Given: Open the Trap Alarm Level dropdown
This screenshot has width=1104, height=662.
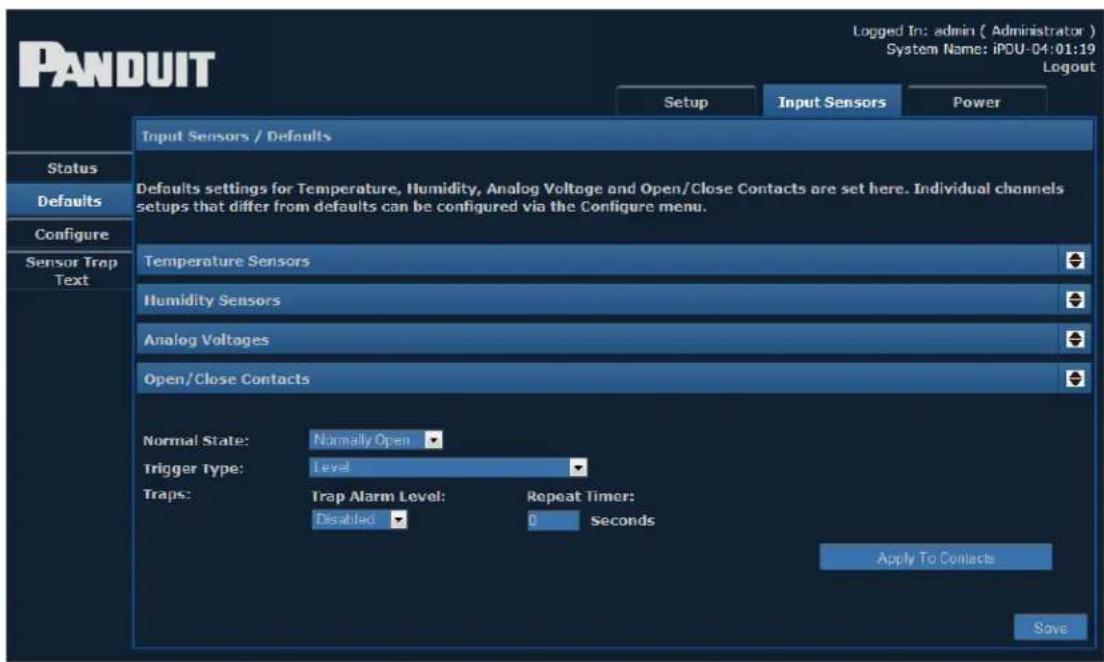Looking at the screenshot, I should tap(359, 520).
